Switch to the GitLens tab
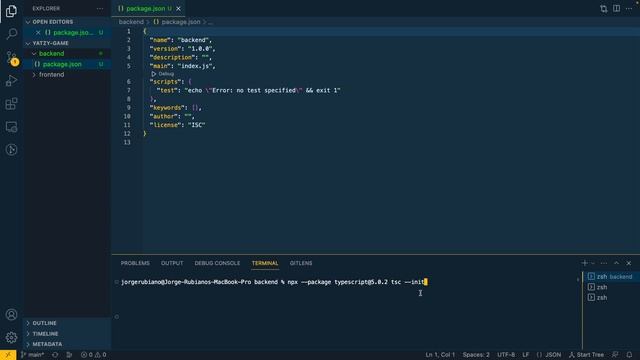Viewport: 640px width, 360px height. [301, 263]
